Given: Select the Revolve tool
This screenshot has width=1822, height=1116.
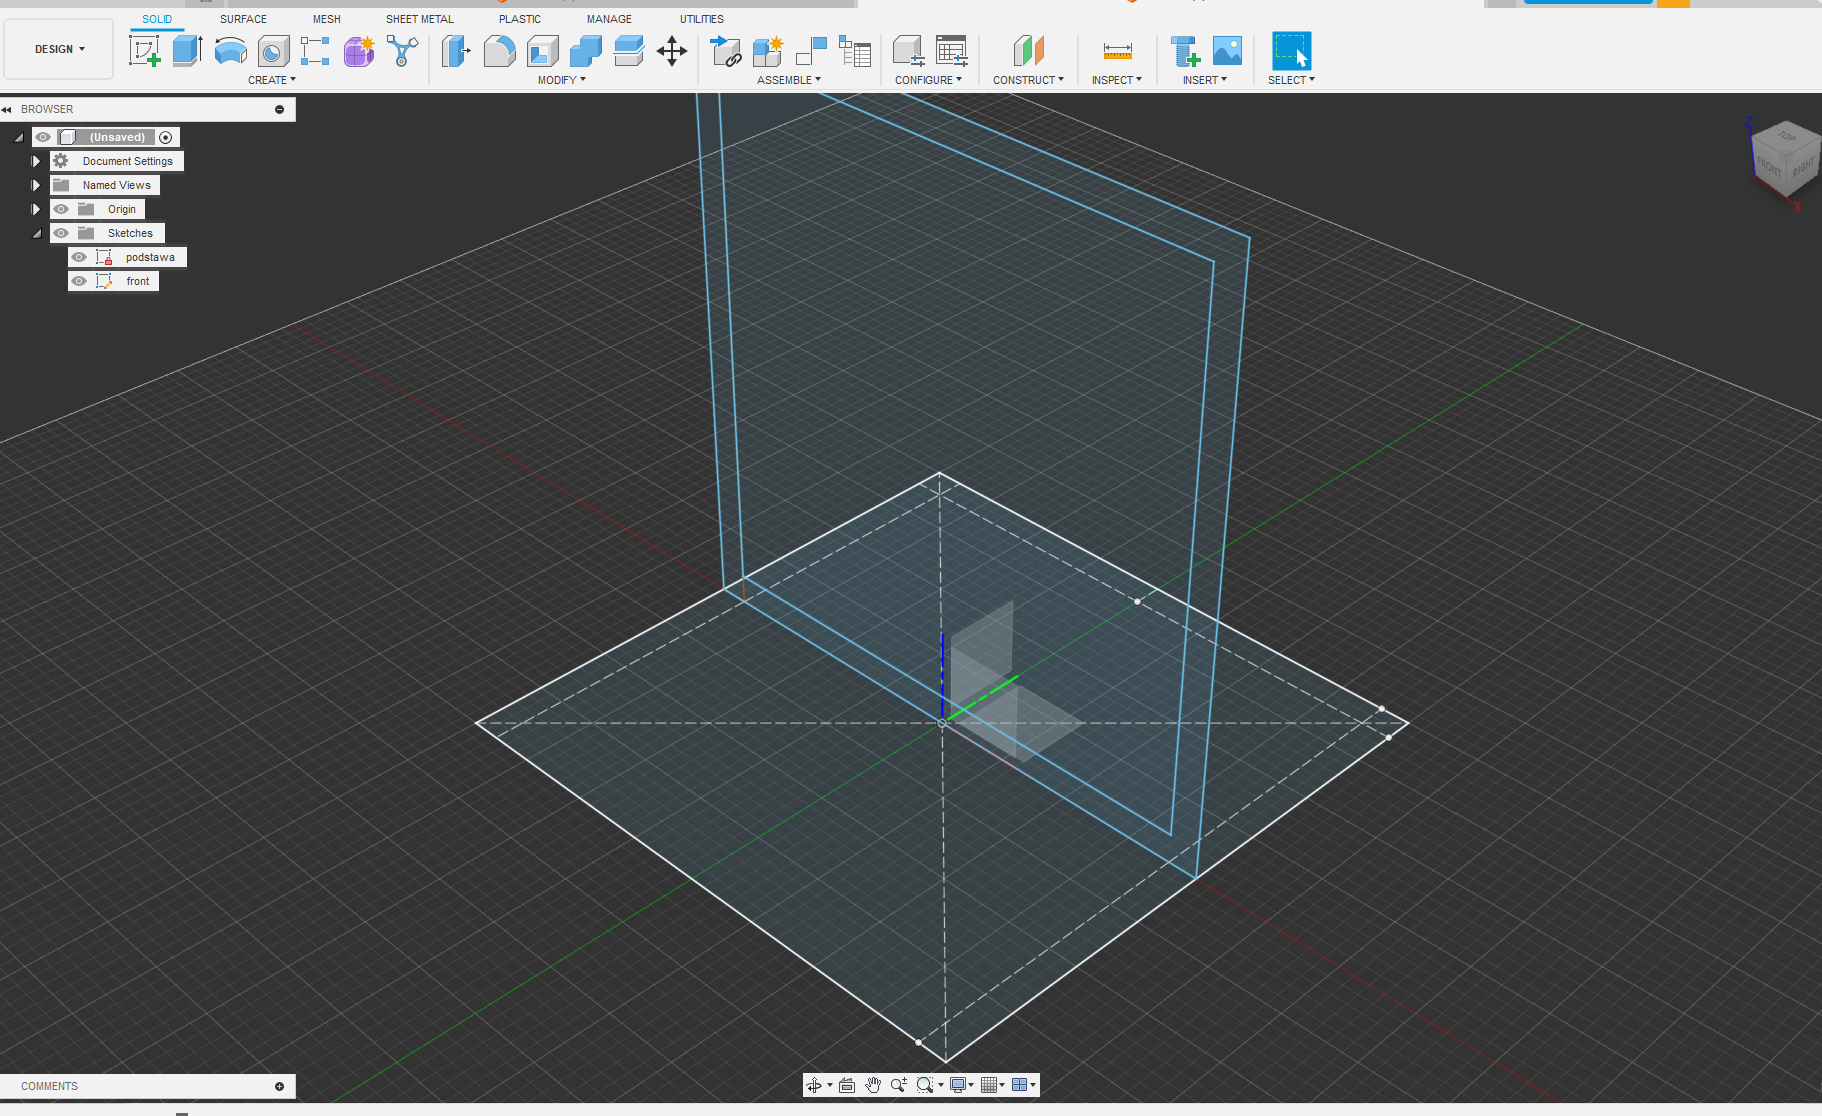Looking at the screenshot, I should coord(231,50).
